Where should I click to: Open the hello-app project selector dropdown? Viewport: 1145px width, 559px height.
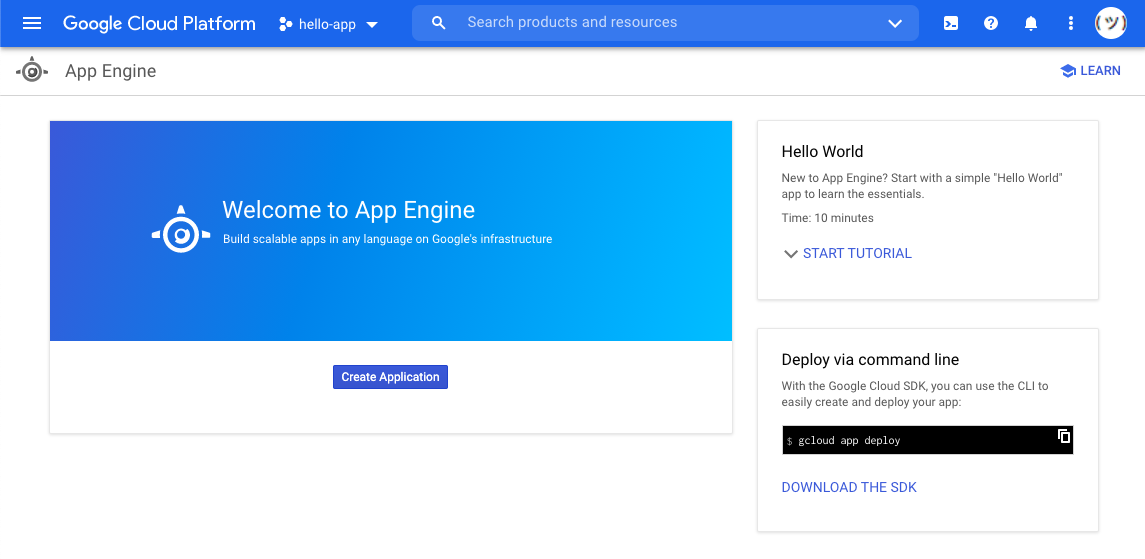[372, 24]
